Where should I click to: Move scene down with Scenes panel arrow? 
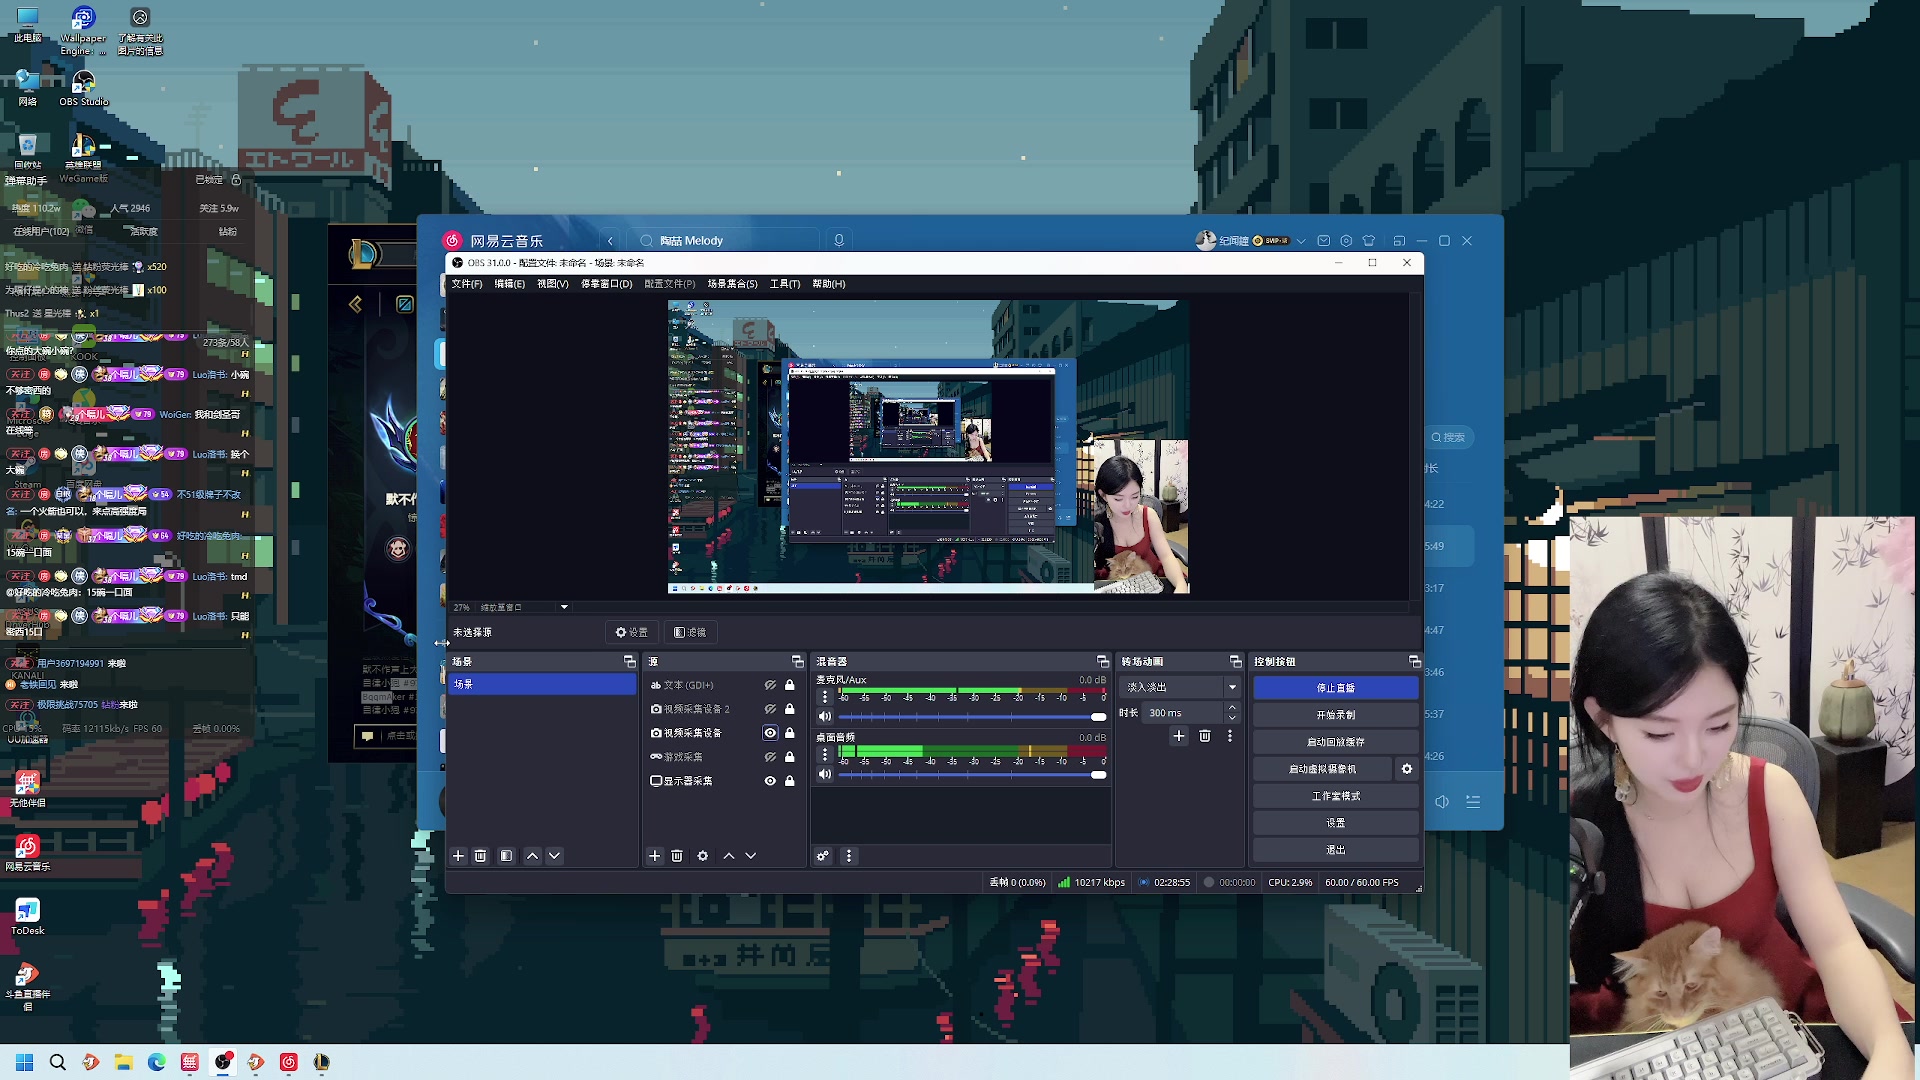(554, 856)
